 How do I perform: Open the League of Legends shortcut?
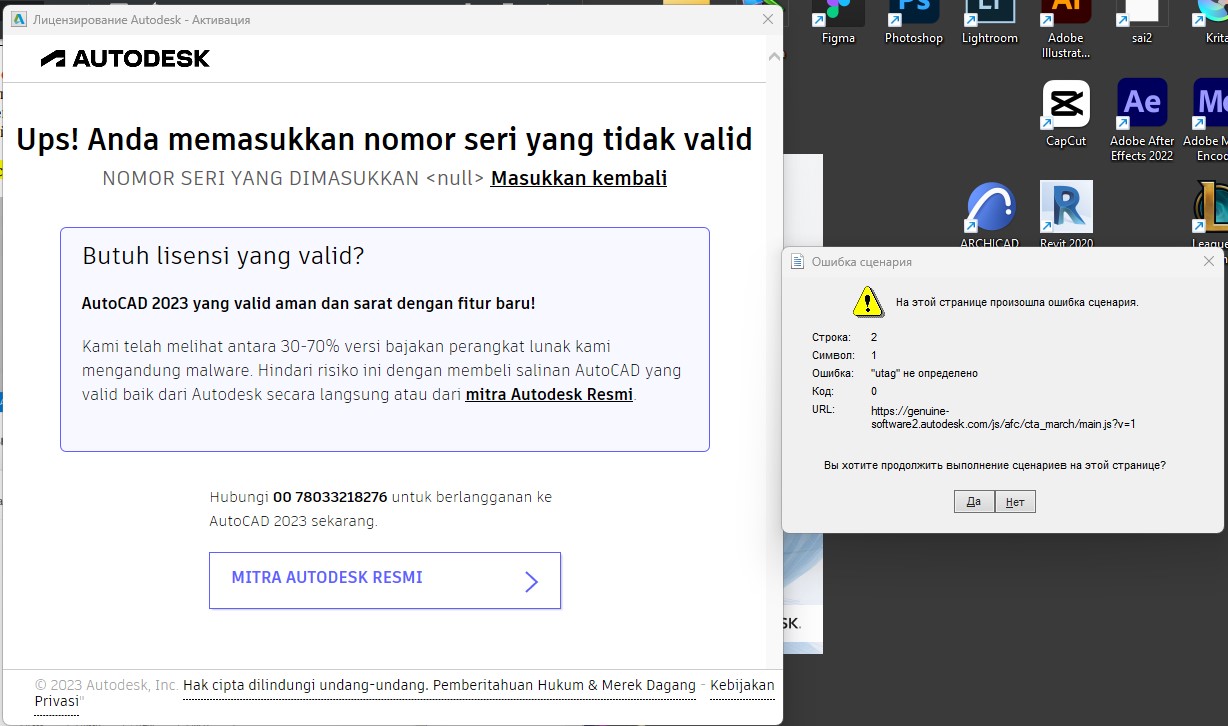pyautogui.click(x=1211, y=214)
